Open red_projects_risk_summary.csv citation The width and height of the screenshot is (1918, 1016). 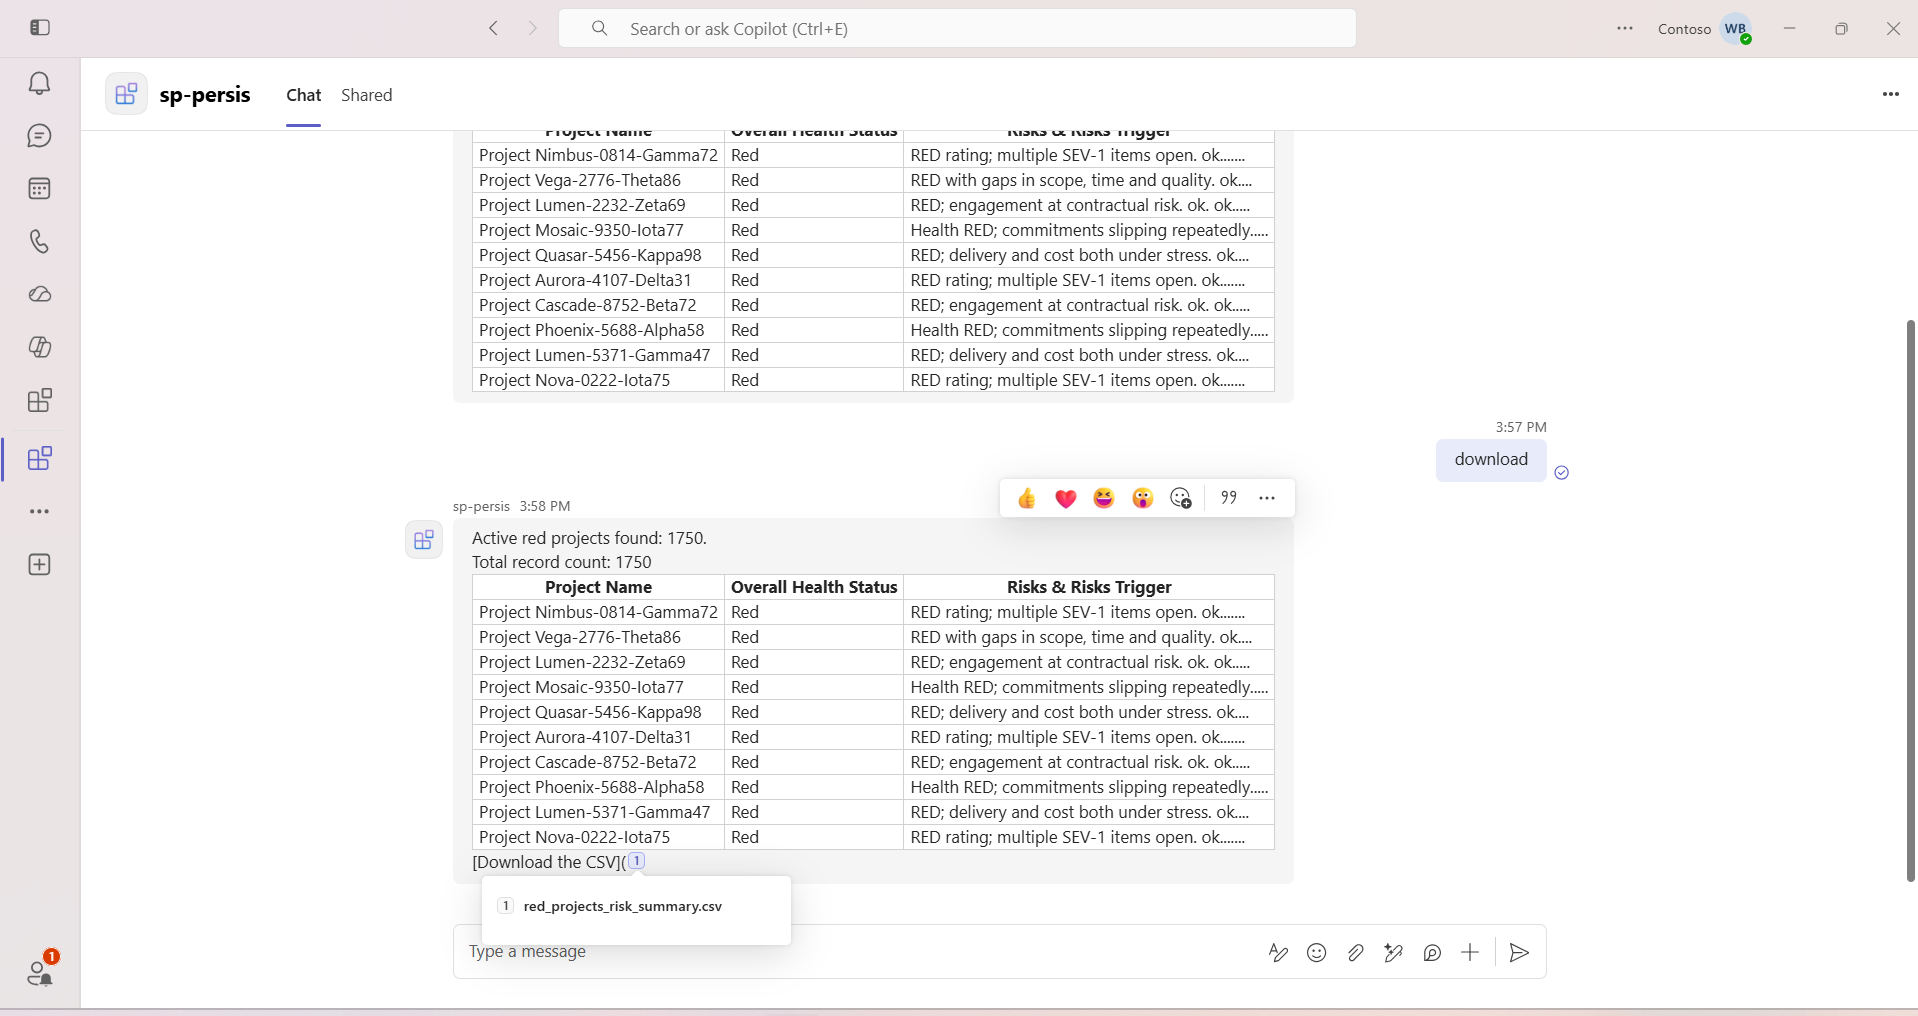(622, 906)
